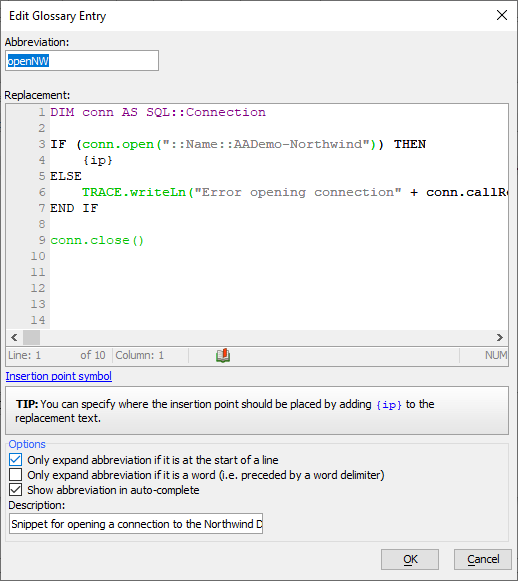The height and width of the screenshot is (581, 518).
Task: Uncheck 'Show abbreviation in auto-complete'
Action: pos(16,490)
